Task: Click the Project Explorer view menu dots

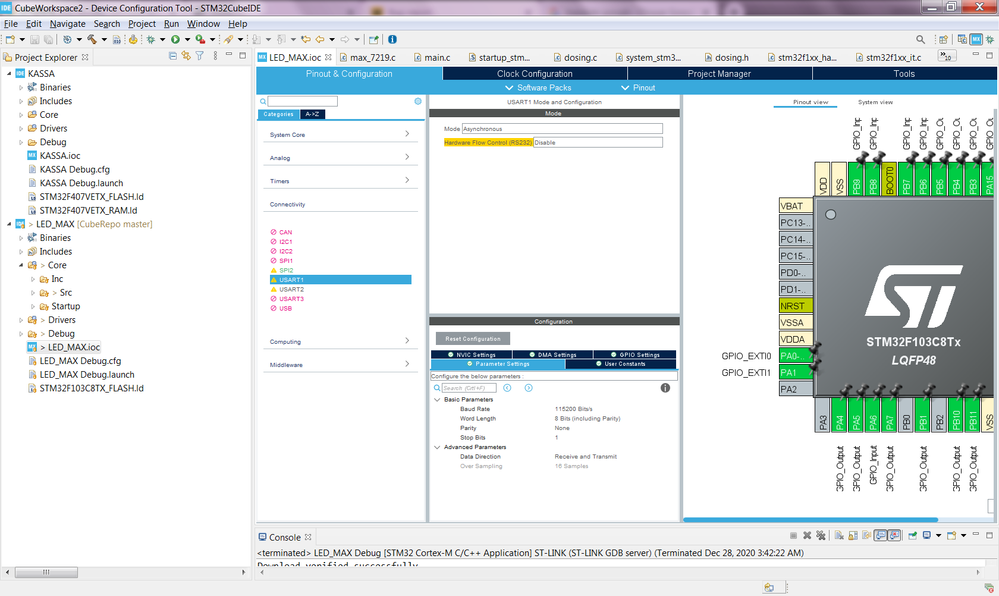Action: tap(215, 56)
